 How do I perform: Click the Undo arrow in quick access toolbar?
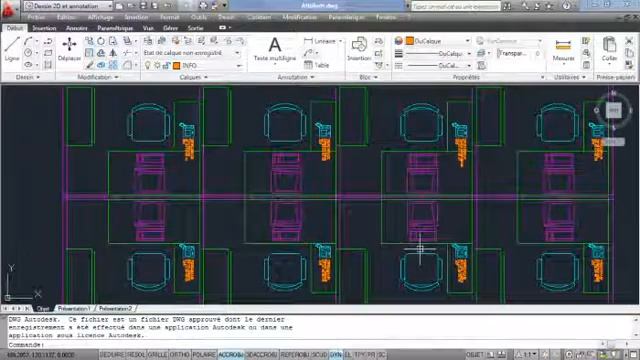(x=167, y=6)
